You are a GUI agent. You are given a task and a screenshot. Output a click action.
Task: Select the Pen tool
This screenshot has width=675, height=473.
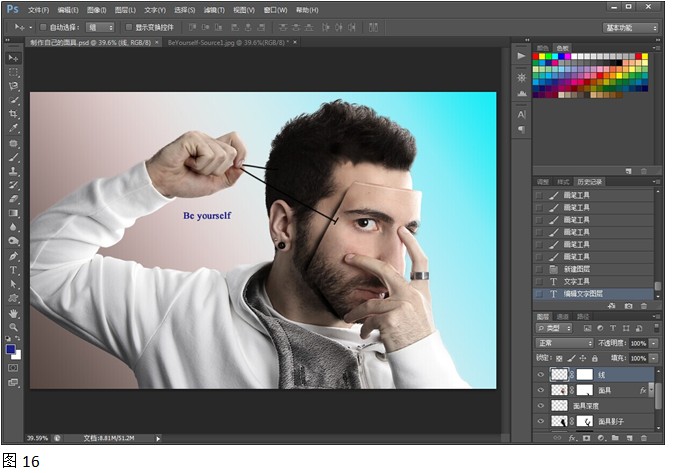(x=13, y=256)
